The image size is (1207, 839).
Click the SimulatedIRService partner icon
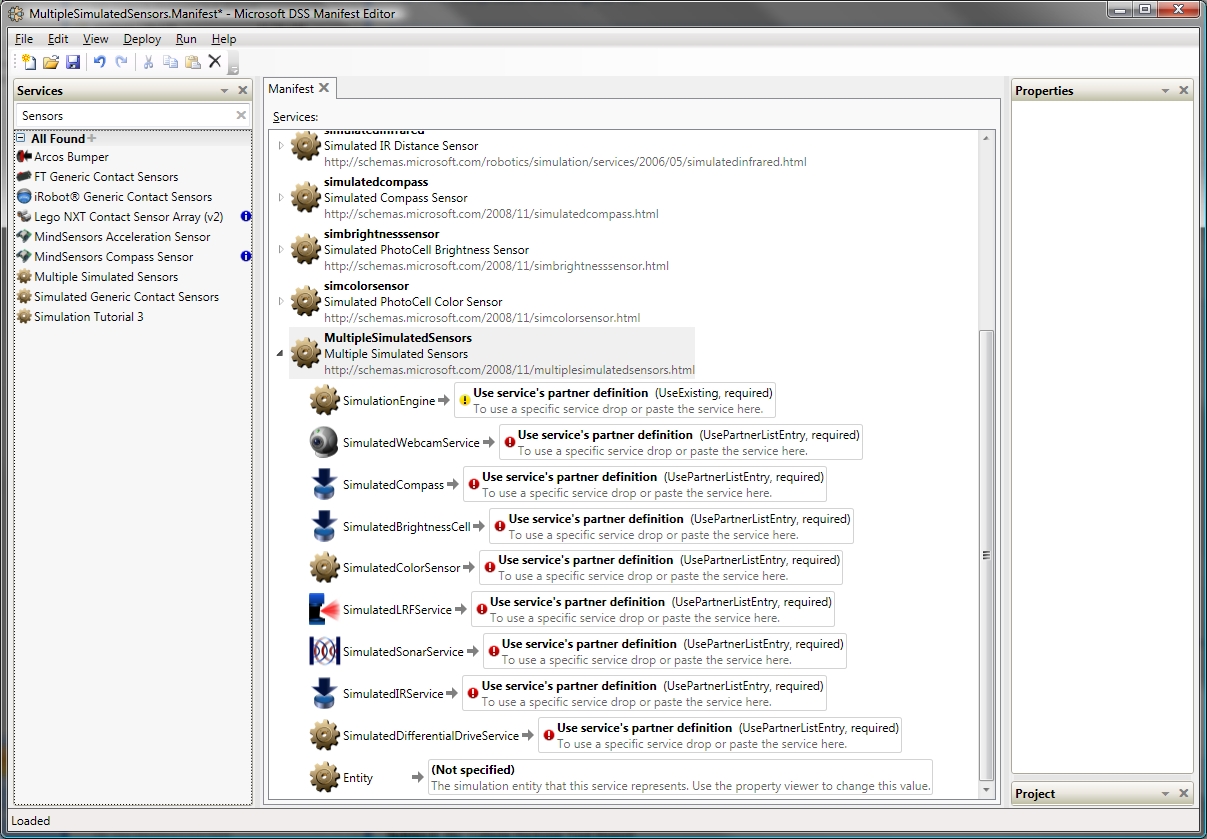pyautogui.click(x=324, y=693)
